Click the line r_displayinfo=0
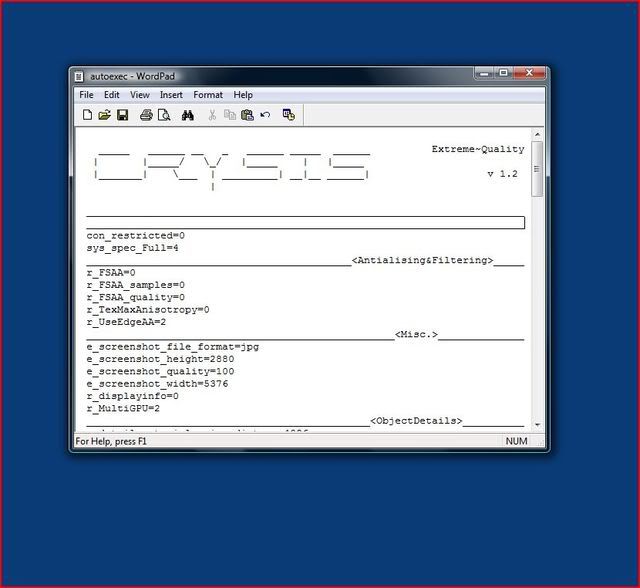 coord(132,396)
